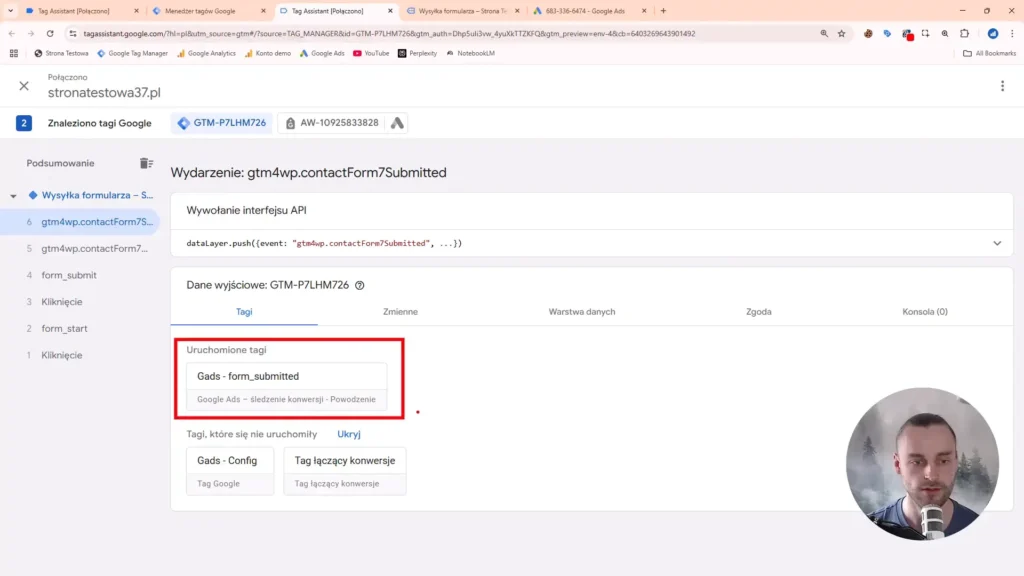Open the All Bookmarks folder
1024x576 pixels.
[989, 54]
